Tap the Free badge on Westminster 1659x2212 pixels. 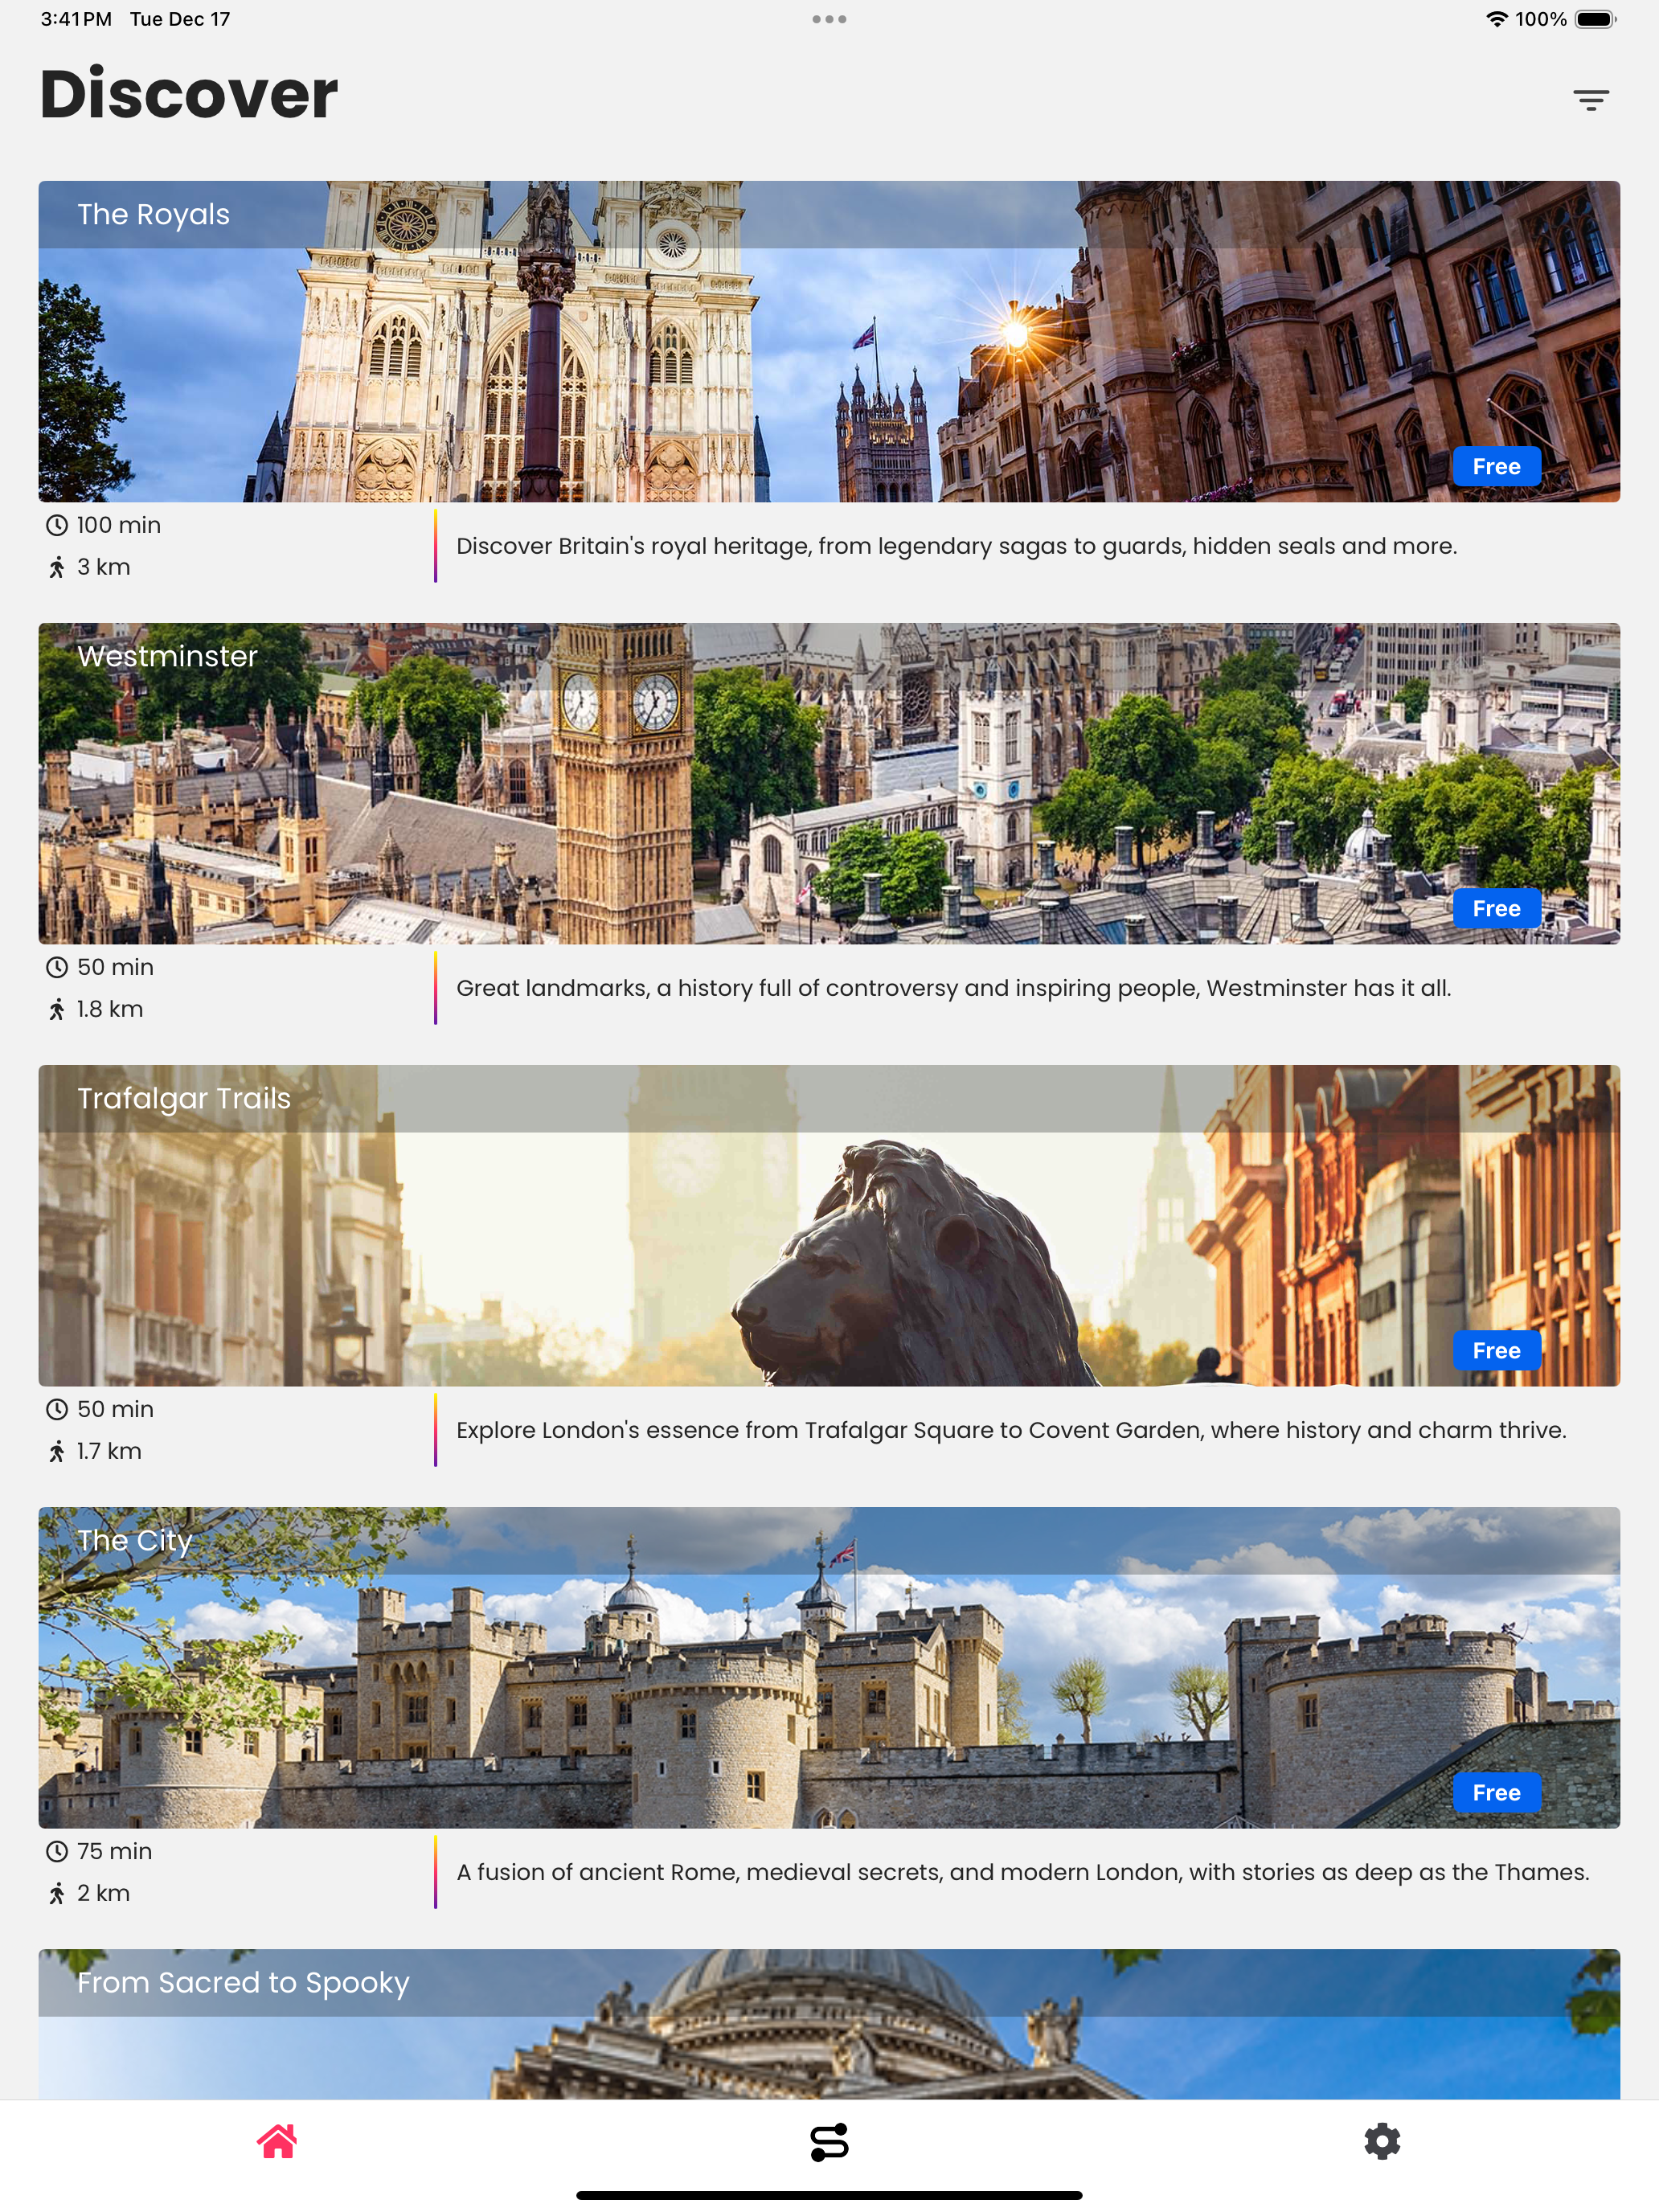[1496, 908]
